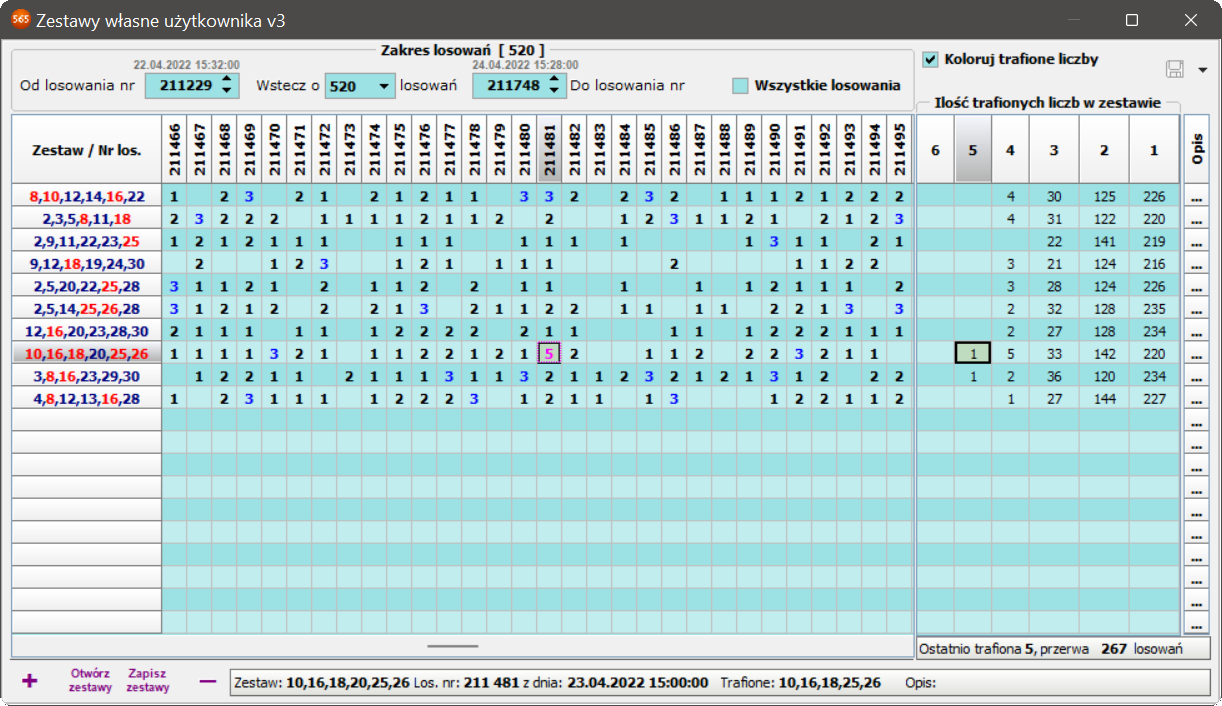The image size is (1222, 706).
Task: Select set row 4,8,12,13,16,28
Action: click(87, 398)
